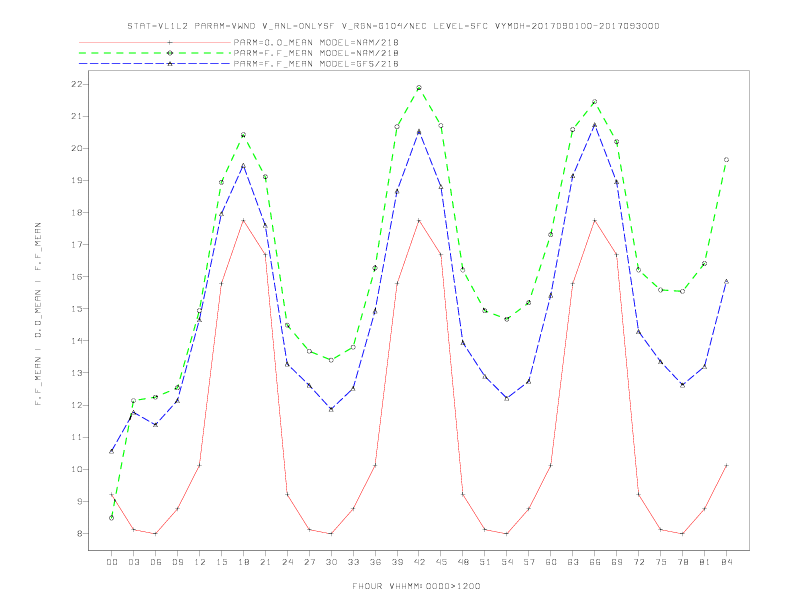The height and width of the screenshot is (612, 792).
Task: Click the x-axis tick label 33
Action: [353, 562]
